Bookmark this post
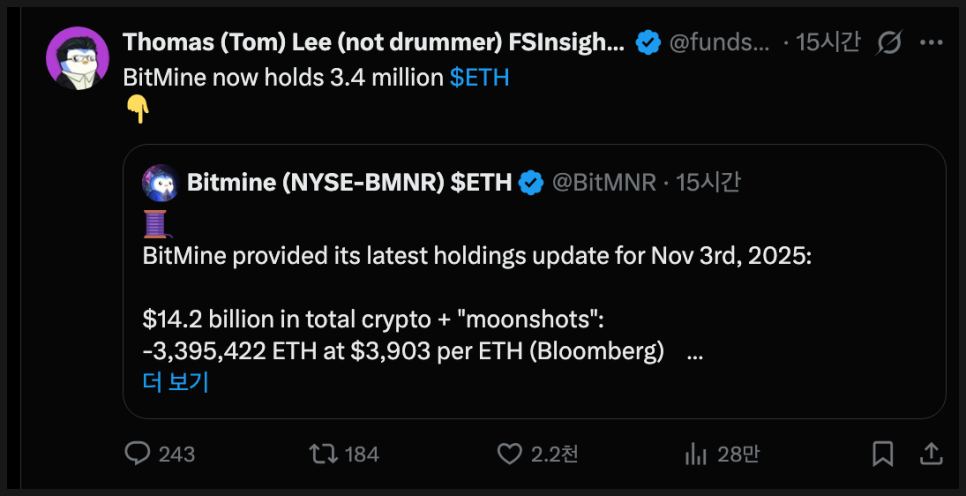This screenshot has height=496, width=966. click(x=882, y=454)
